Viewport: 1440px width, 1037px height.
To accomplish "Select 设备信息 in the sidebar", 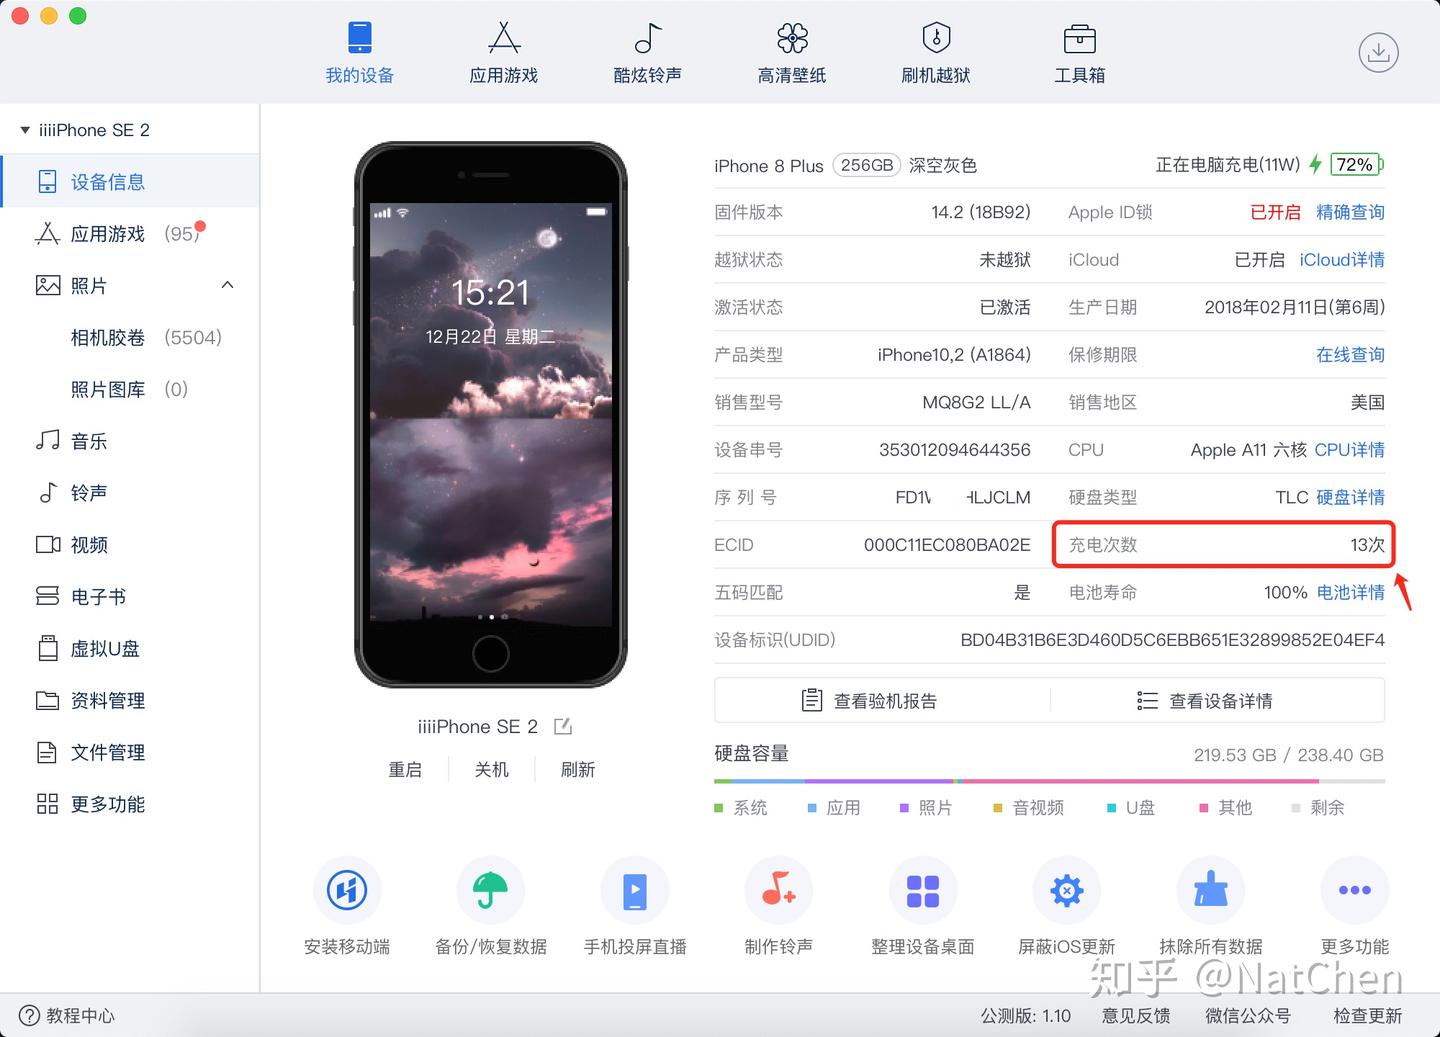I will click(x=130, y=182).
